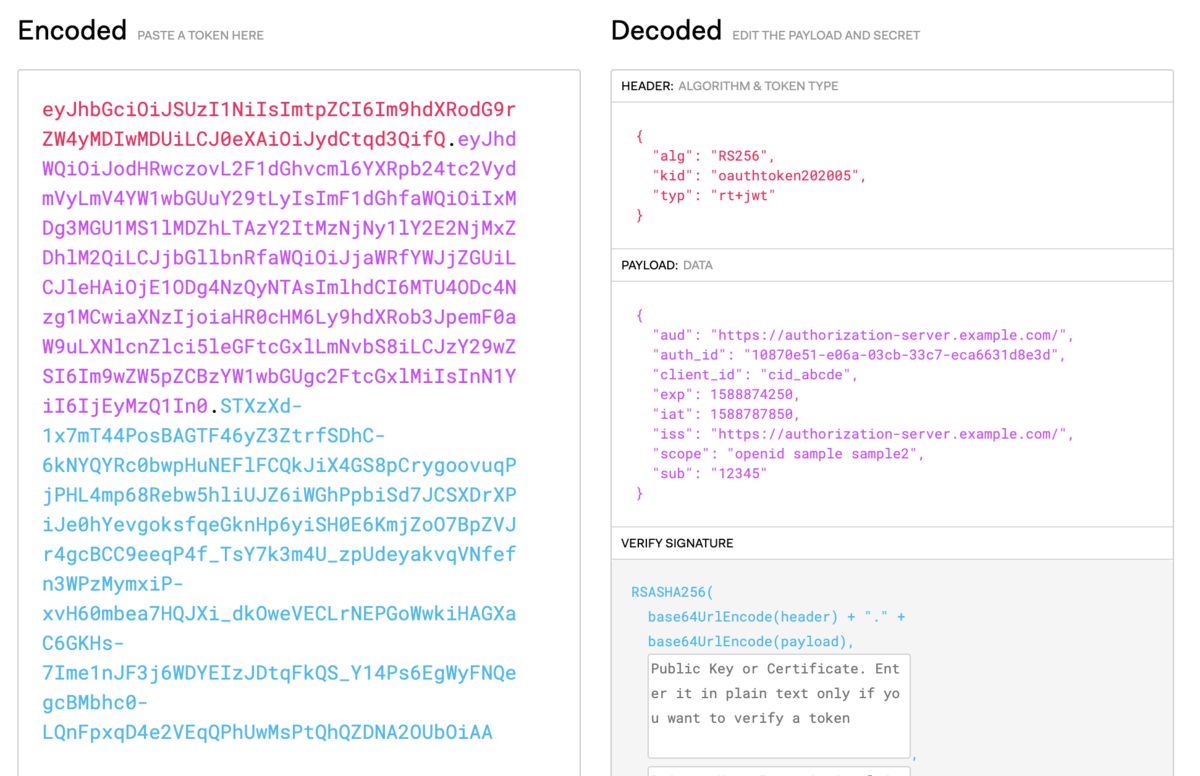
Task: Click the "scope": "openid sample sample2" line
Action: (789, 454)
